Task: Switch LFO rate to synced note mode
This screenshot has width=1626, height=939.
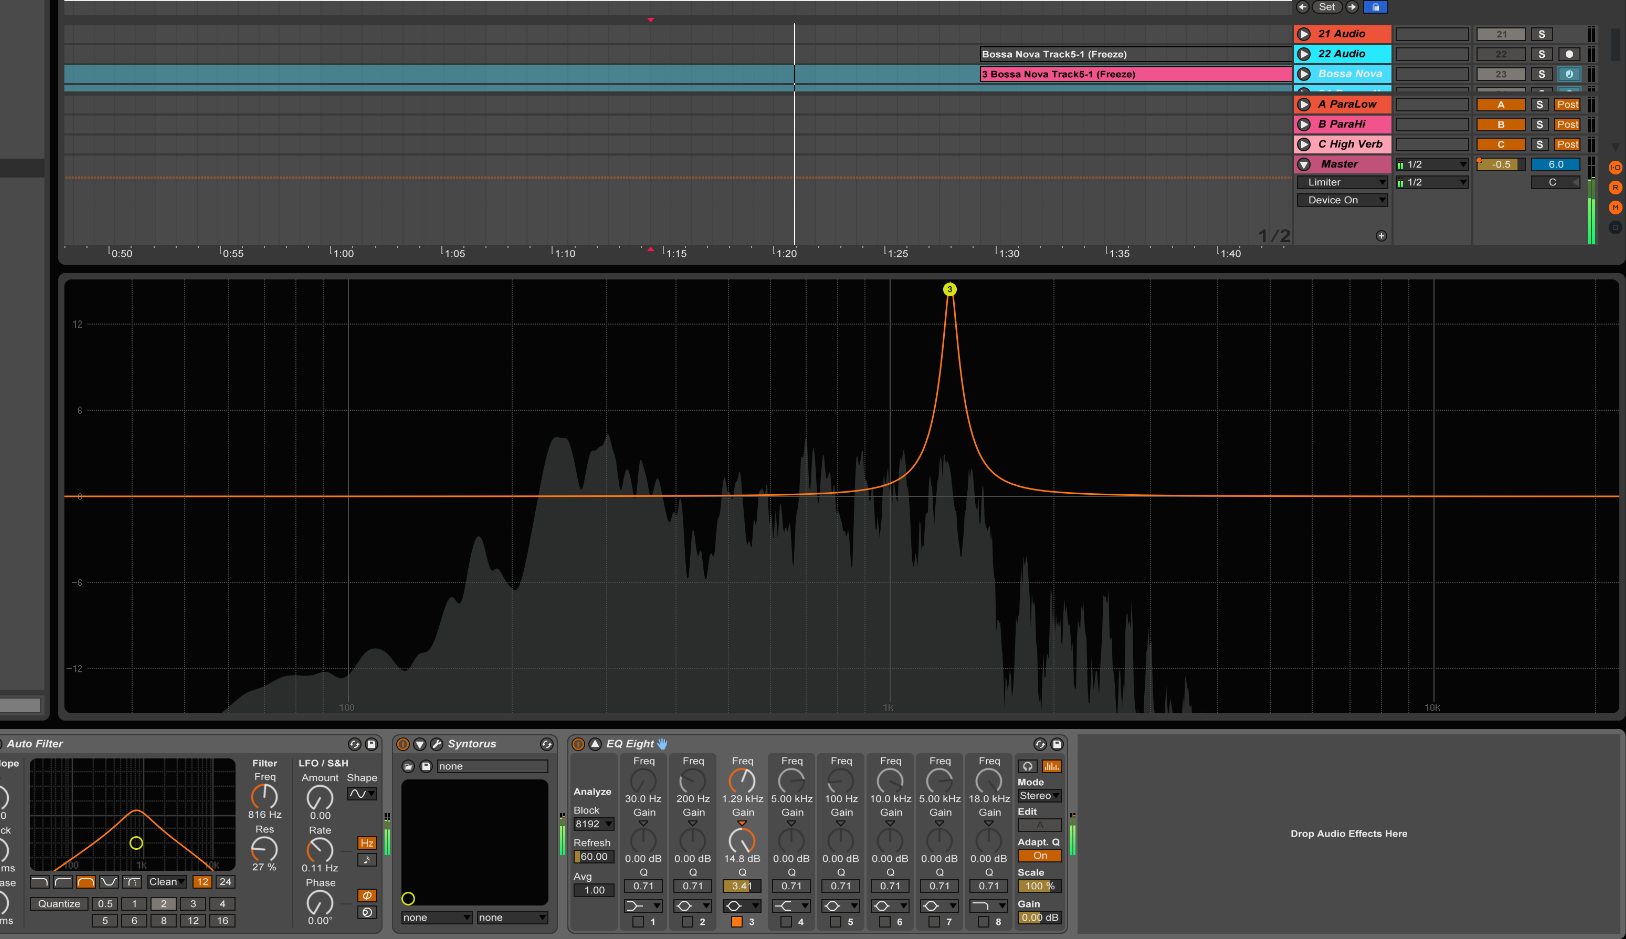Action: (367, 860)
